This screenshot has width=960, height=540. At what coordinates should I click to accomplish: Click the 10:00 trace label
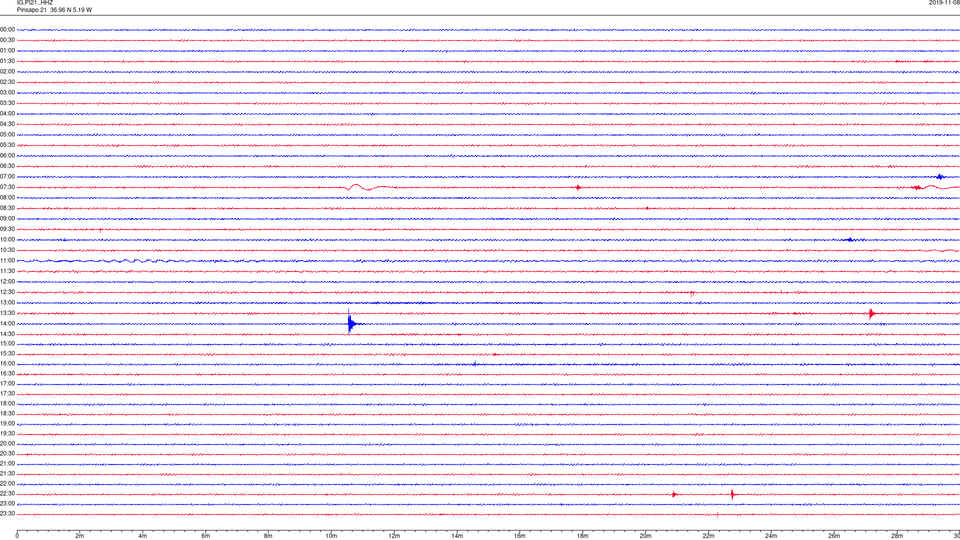coord(7,240)
